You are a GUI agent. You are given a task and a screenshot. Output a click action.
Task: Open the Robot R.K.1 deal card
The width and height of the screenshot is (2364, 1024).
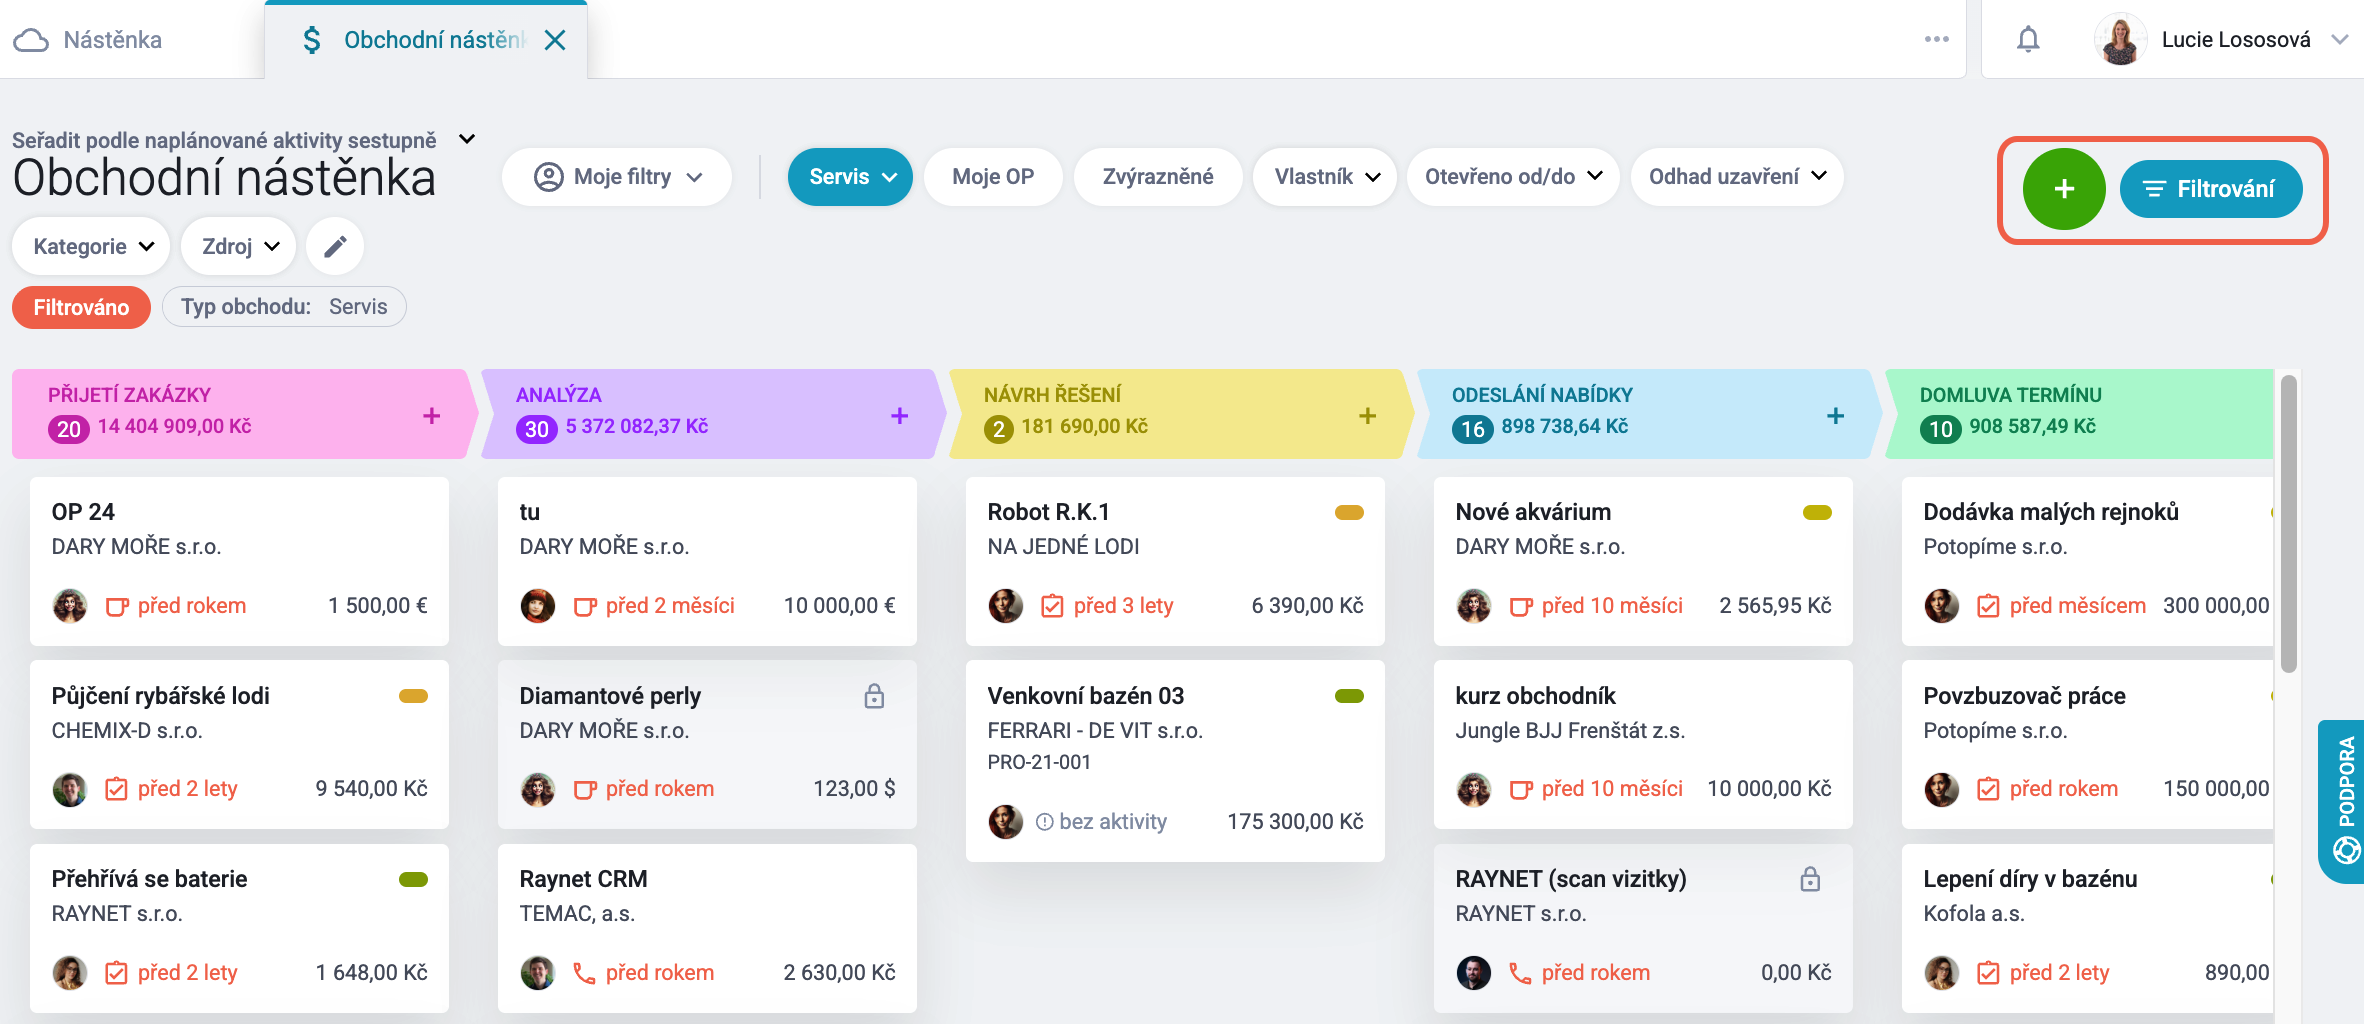click(1175, 560)
